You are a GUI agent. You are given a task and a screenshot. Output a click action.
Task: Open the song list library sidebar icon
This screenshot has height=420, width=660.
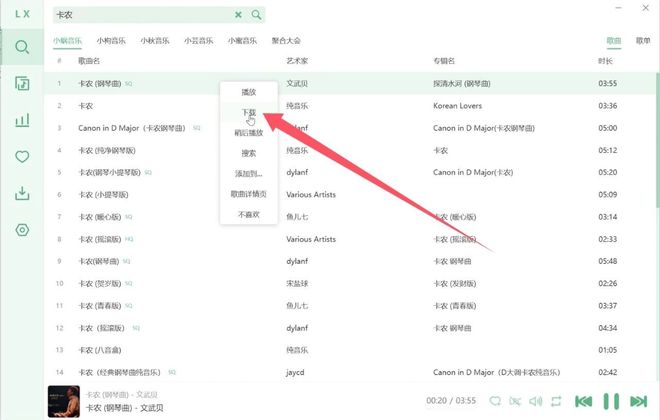click(x=22, y=83)
